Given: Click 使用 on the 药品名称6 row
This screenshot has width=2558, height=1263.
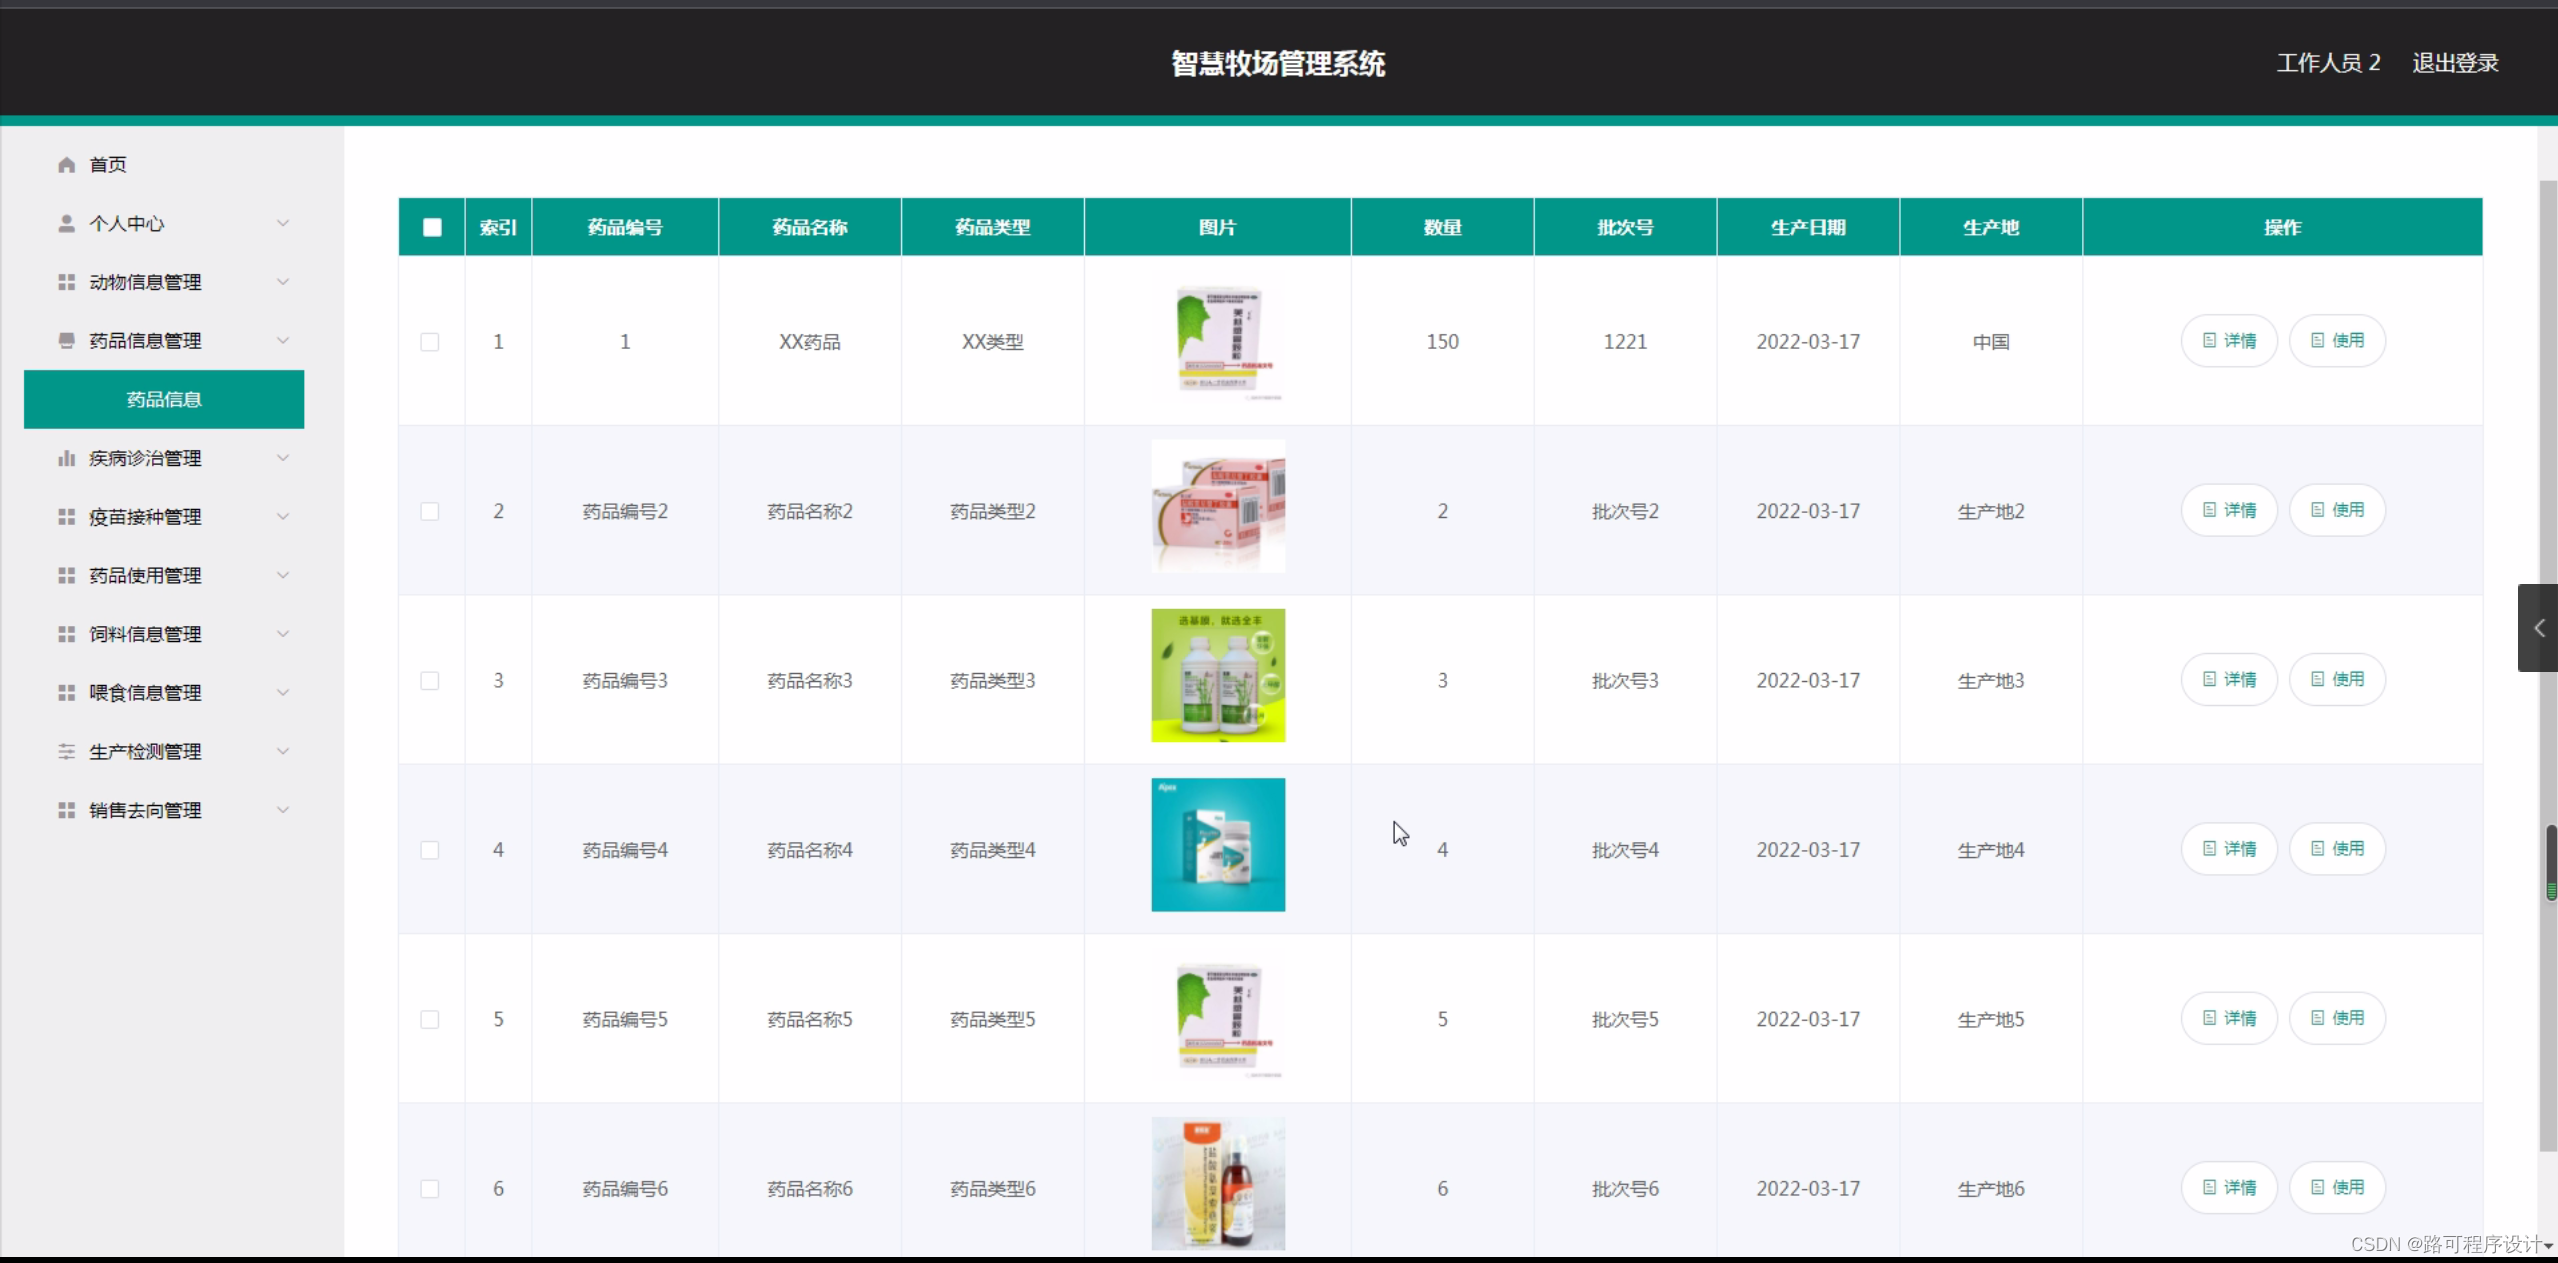Looking at the screenshot, I should 2337,1188.
